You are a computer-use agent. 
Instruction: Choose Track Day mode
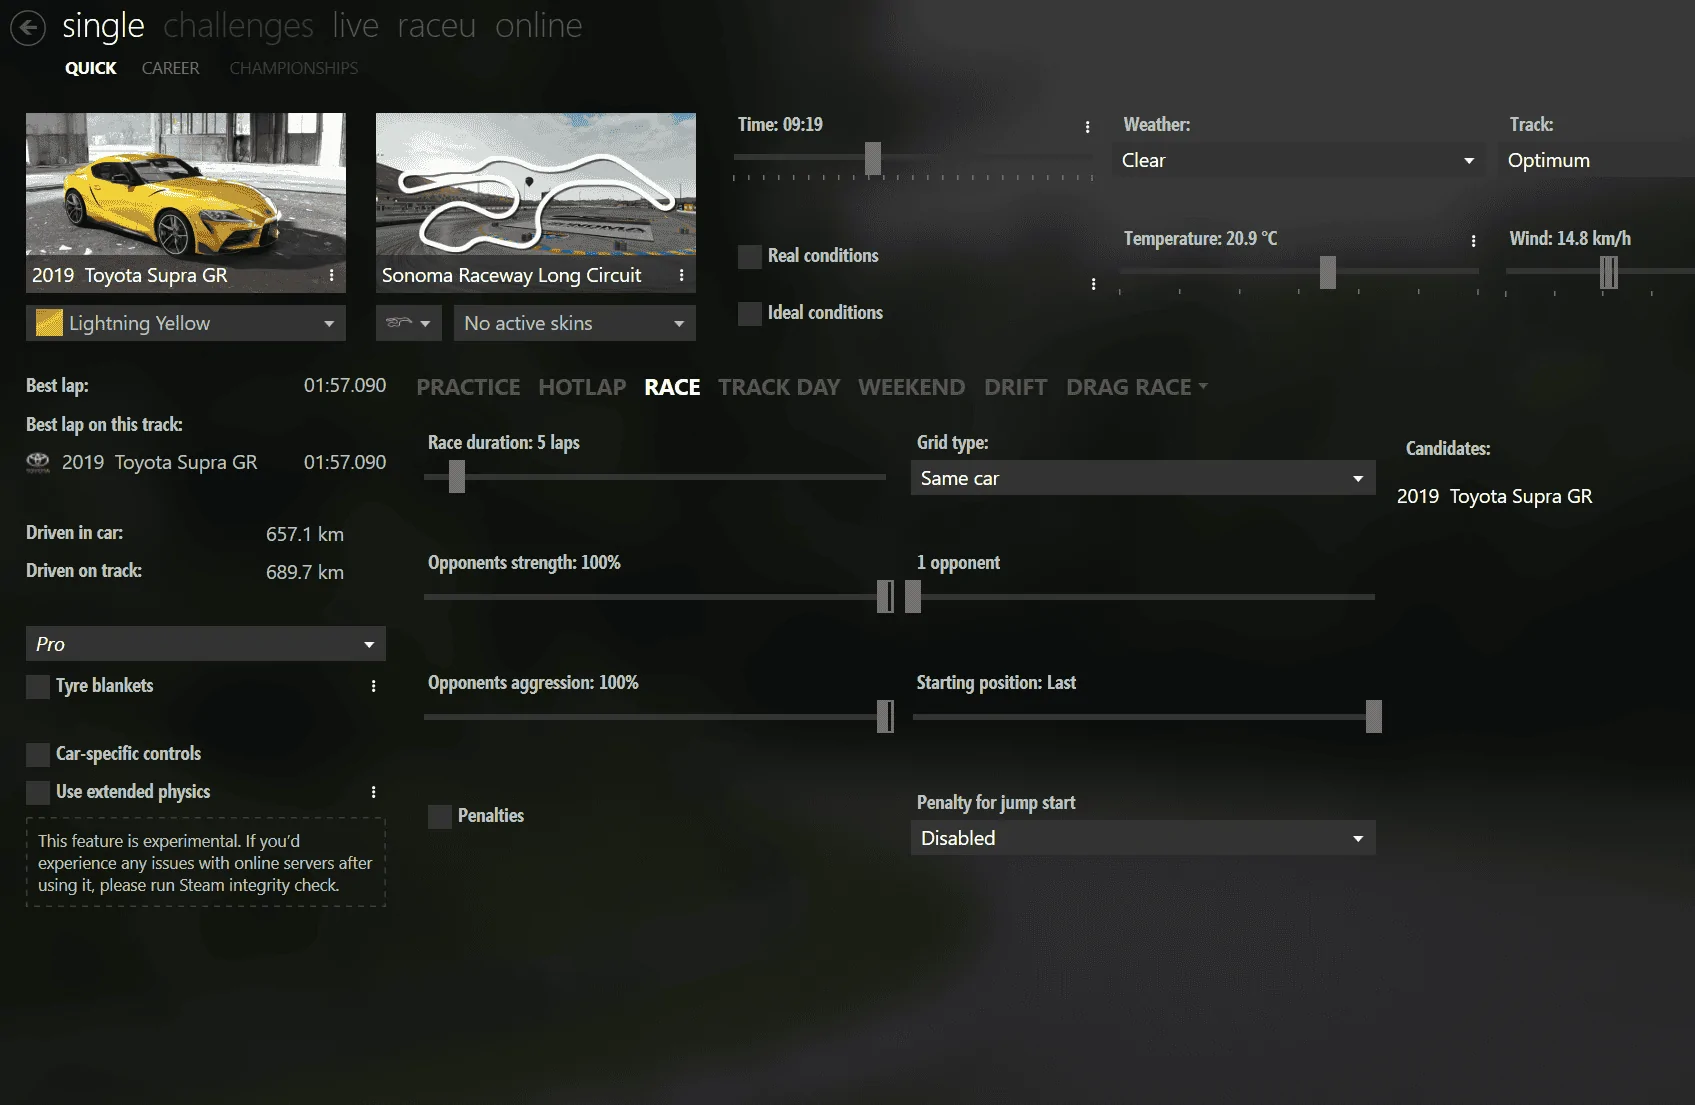point(779,387)
